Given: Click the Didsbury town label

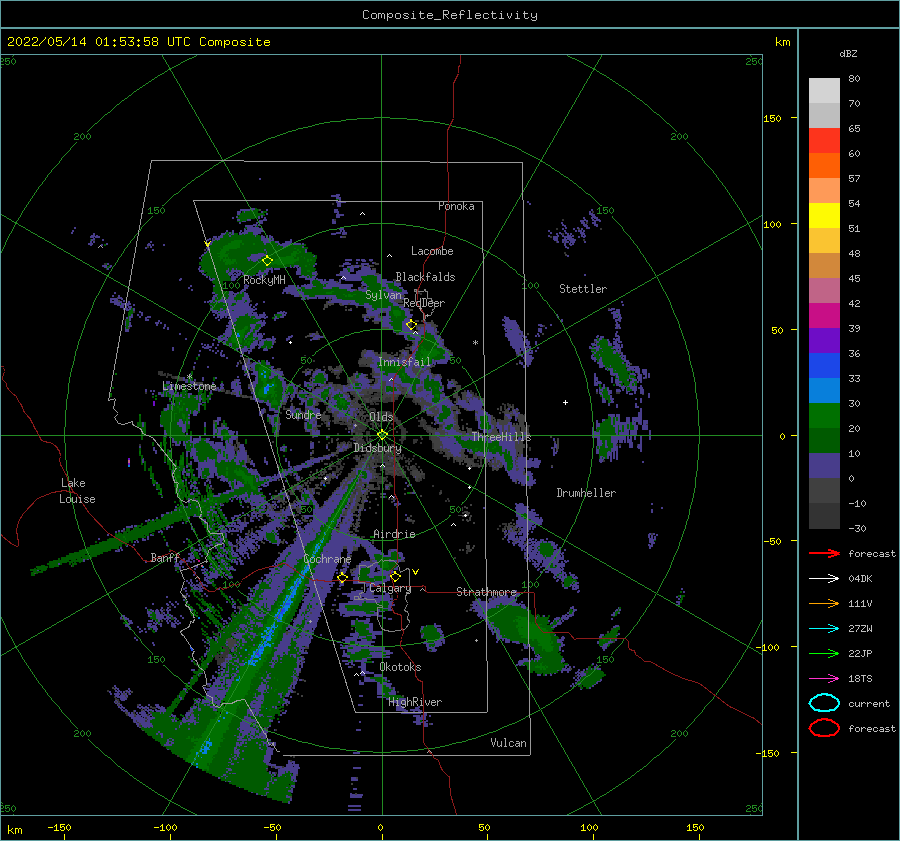Looking at the screenshot, I should click(x=377, y=448).
